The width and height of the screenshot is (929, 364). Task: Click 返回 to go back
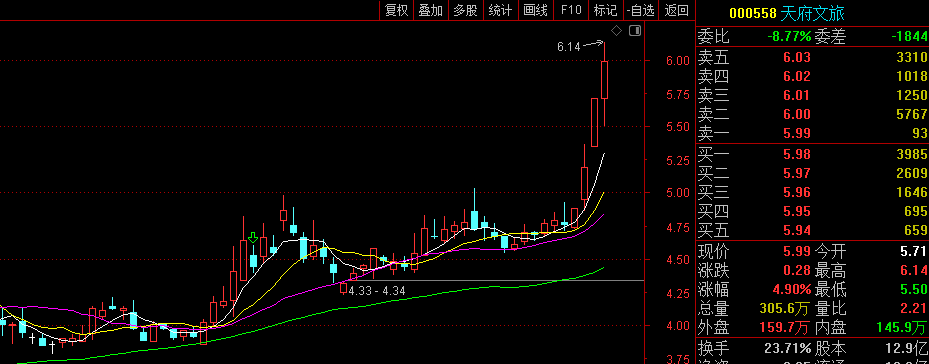pyautogui.click(x=677, y=10)
